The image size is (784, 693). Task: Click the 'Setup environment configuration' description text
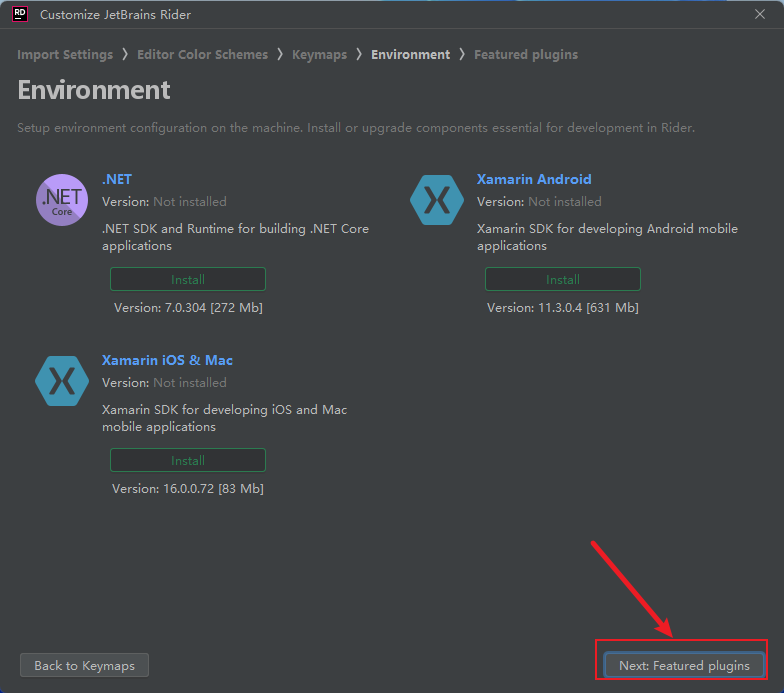tap(356, 128)
